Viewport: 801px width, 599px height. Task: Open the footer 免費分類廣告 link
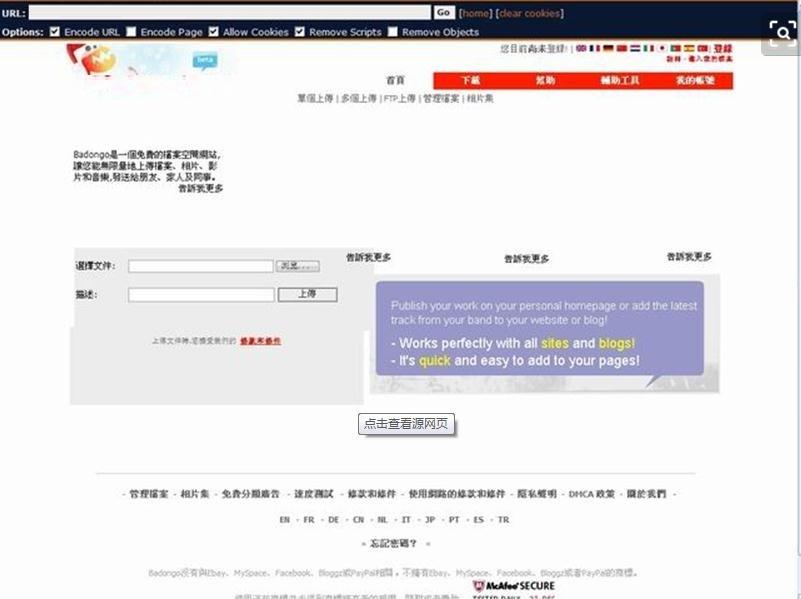(x=250, y=494)
